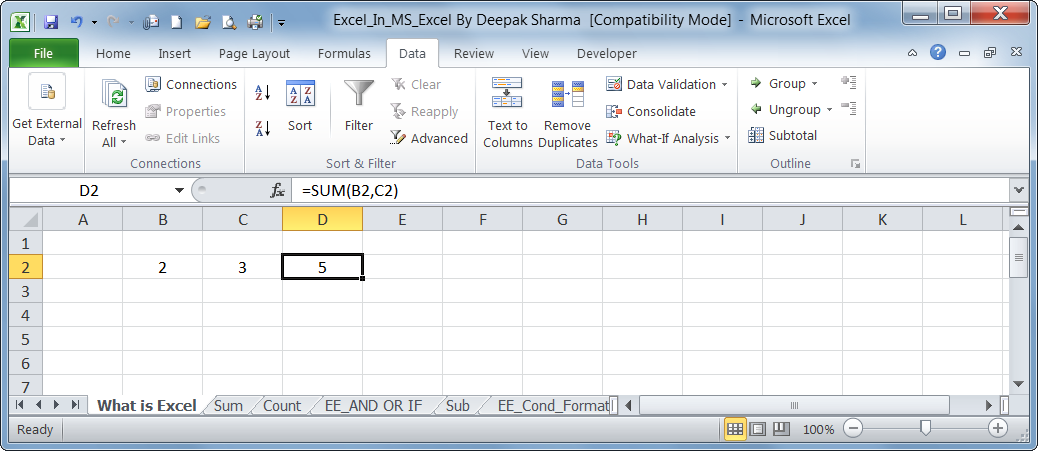1038x451 pixels.
Task: Select cell B2 containing 2
Action: tap(163, 268)
